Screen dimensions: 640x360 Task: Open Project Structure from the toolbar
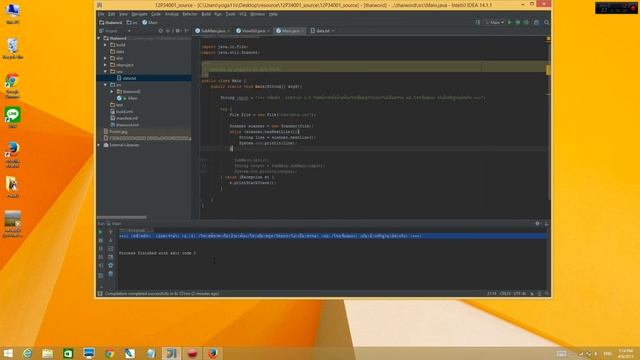(x=536, y=22)
